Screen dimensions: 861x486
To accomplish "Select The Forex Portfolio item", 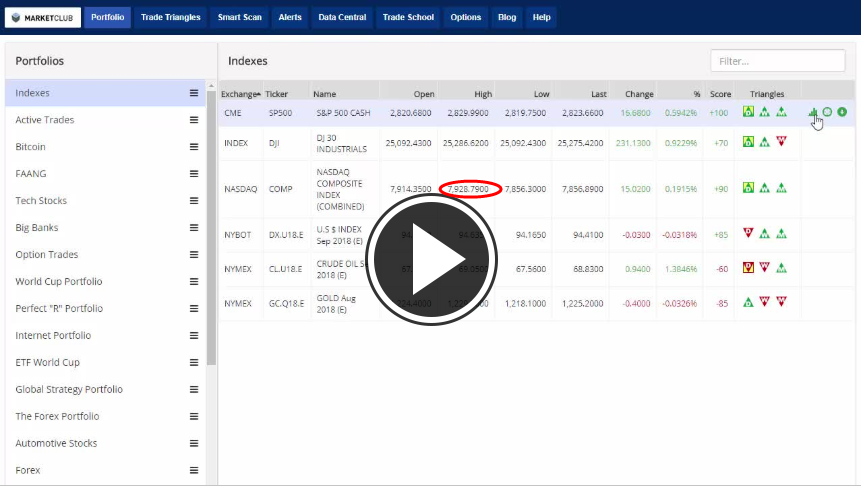I will point(57,416).
